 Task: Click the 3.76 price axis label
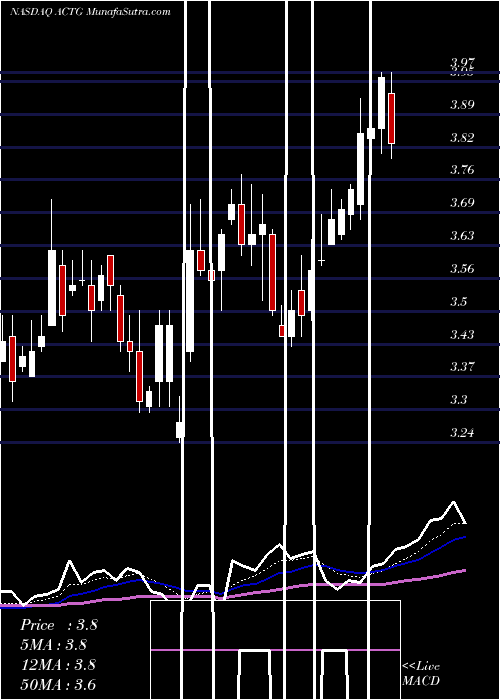point(462,170)
